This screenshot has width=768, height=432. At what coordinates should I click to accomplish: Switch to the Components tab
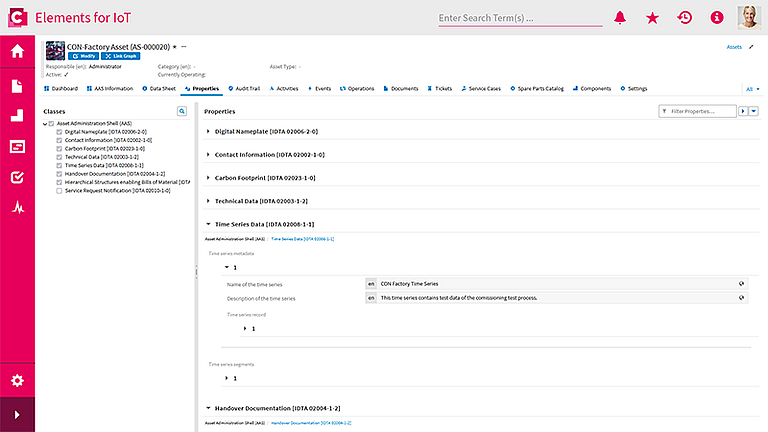tap(592, 89)
